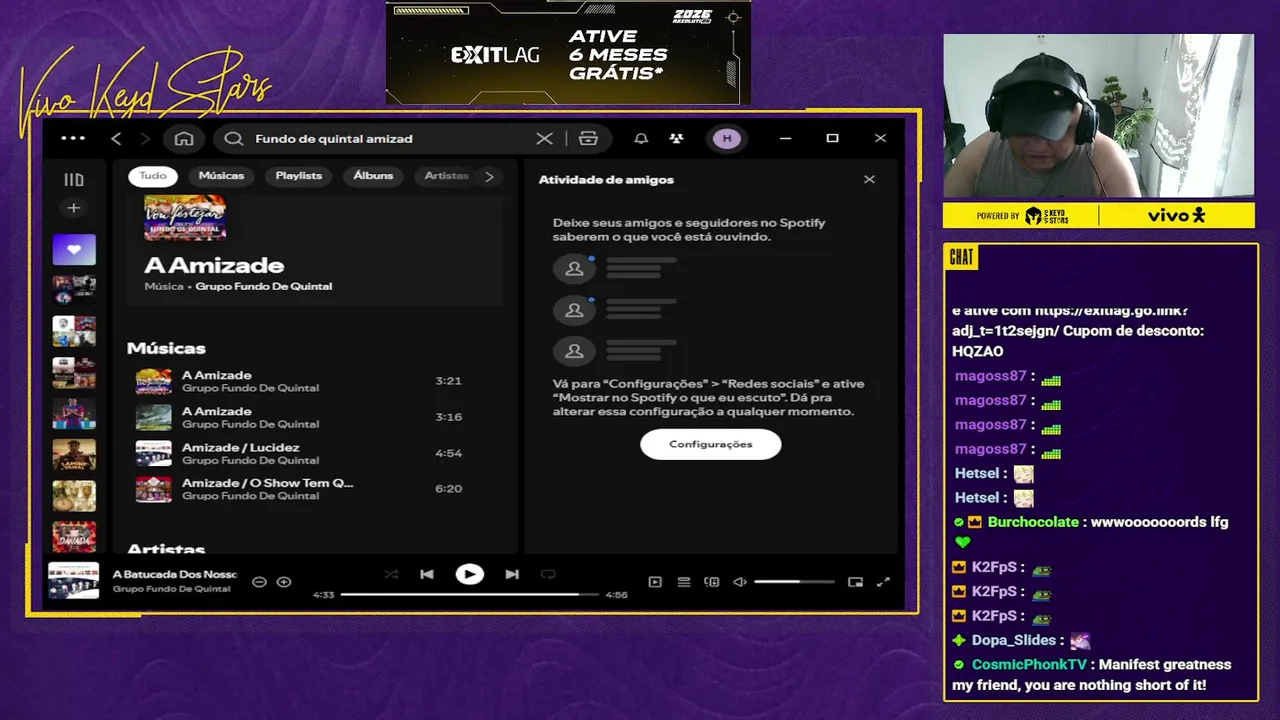Open the second library playlist below Liked Songs
This screenshot has height=720, width=1280.
tap(74, 331)
